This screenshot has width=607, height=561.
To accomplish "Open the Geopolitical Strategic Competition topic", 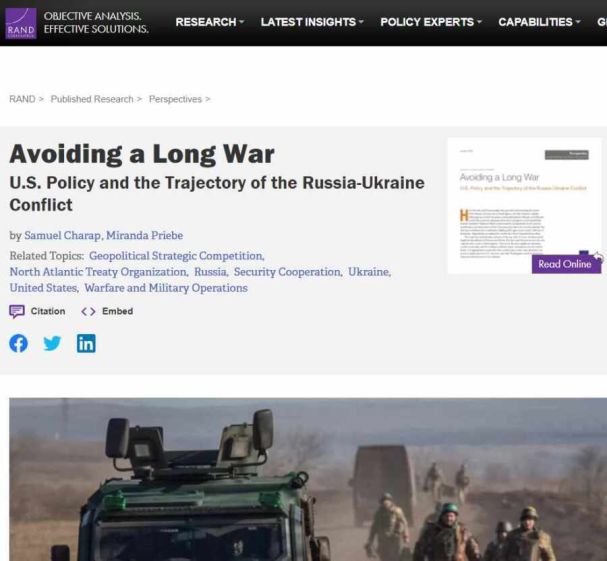I will click(177, 256).
